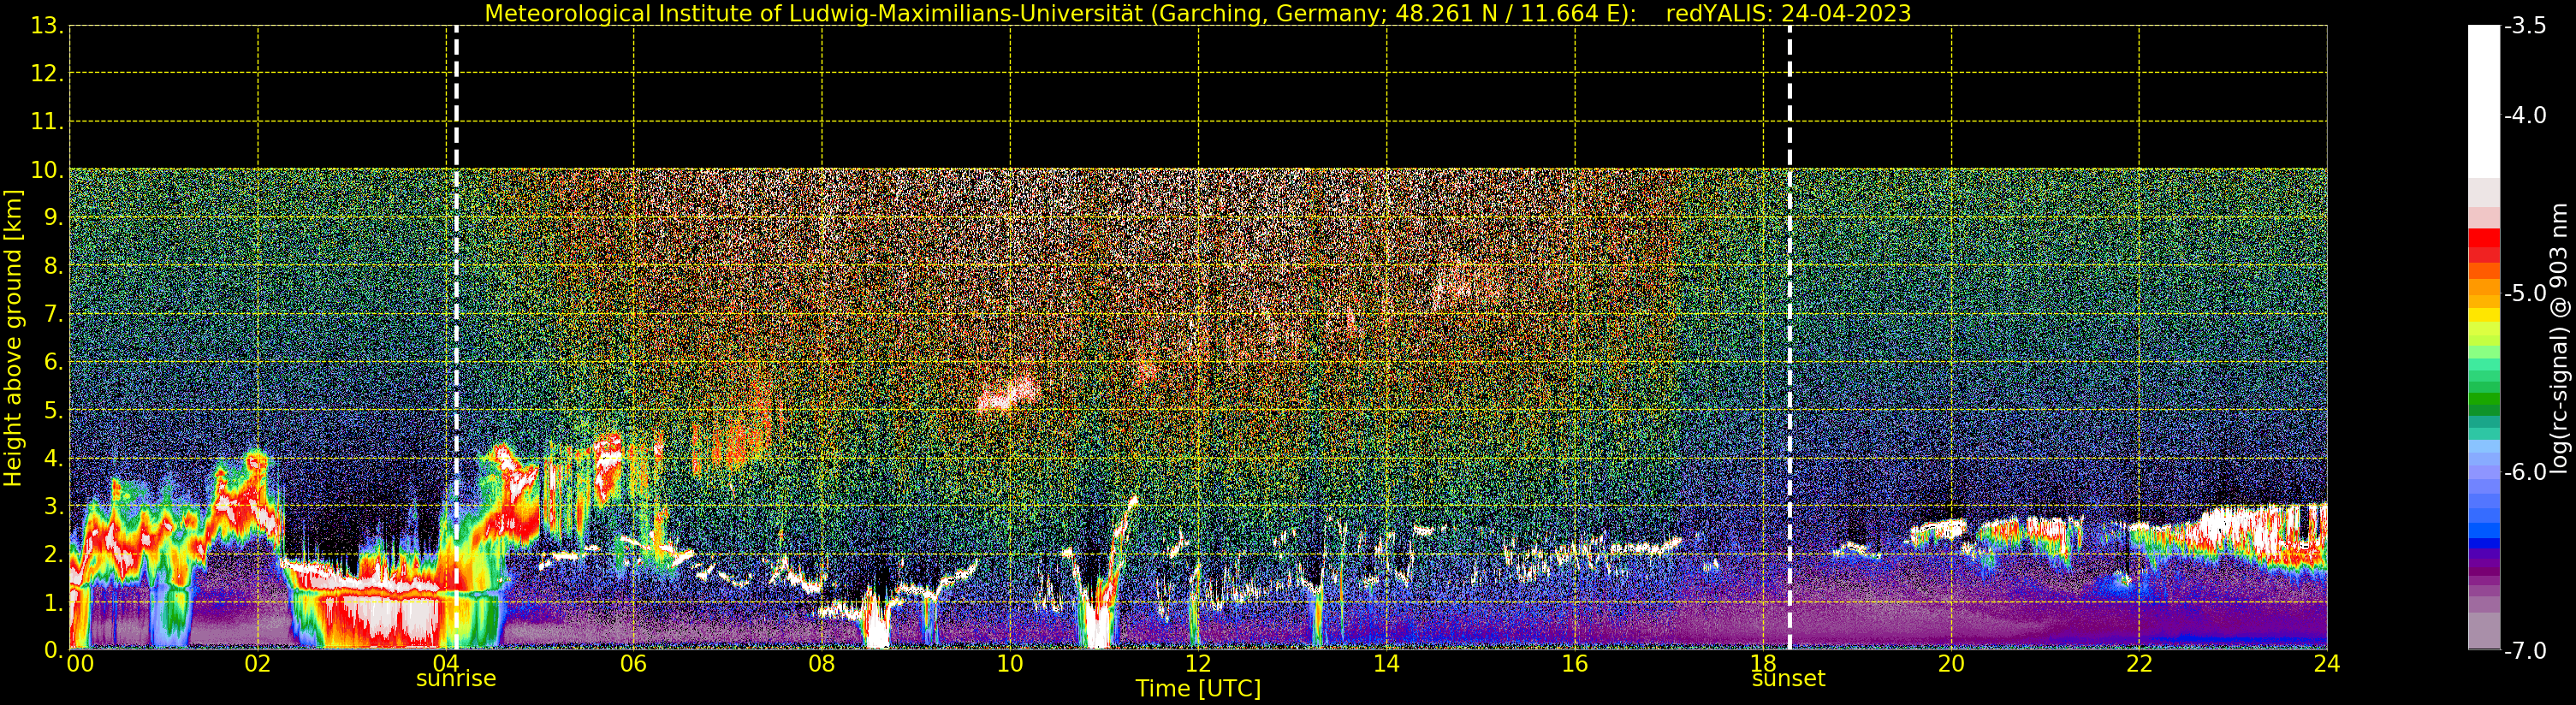Click the height tick '10.' on the y-axis
Screen dimensions: 2576x705
47,170
